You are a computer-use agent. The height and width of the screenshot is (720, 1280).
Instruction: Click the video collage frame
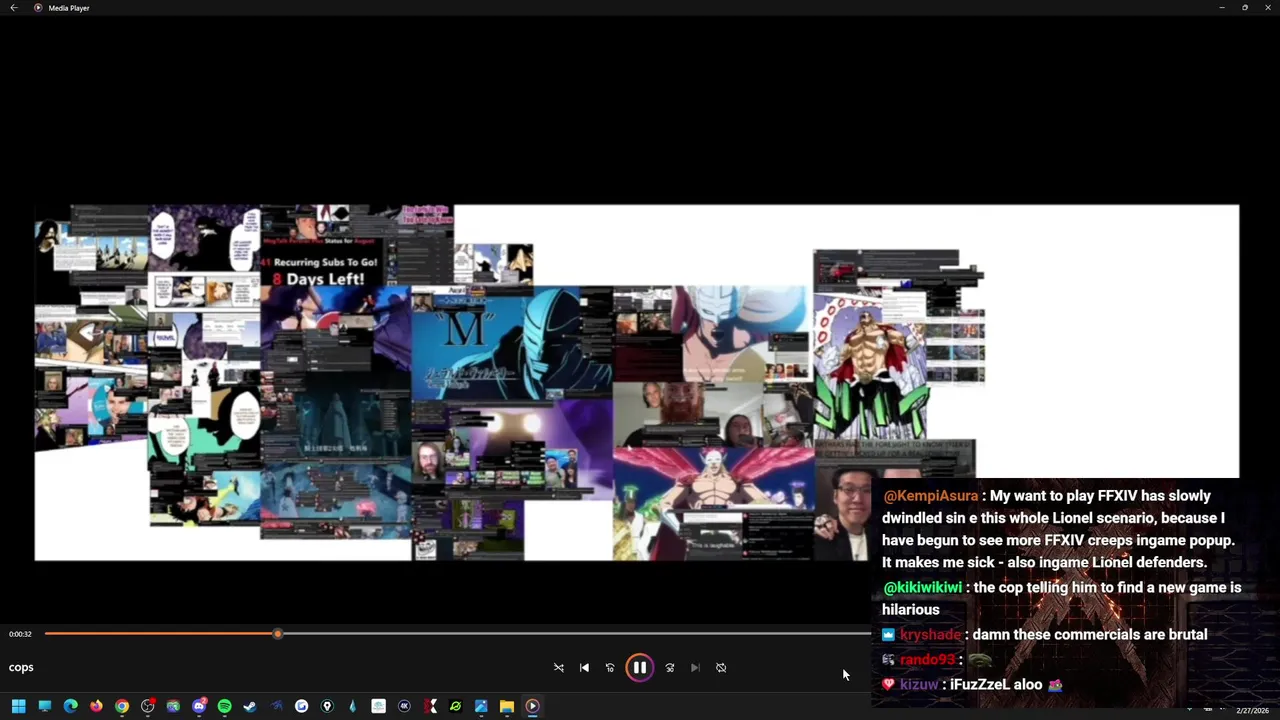tap(636, 382)
